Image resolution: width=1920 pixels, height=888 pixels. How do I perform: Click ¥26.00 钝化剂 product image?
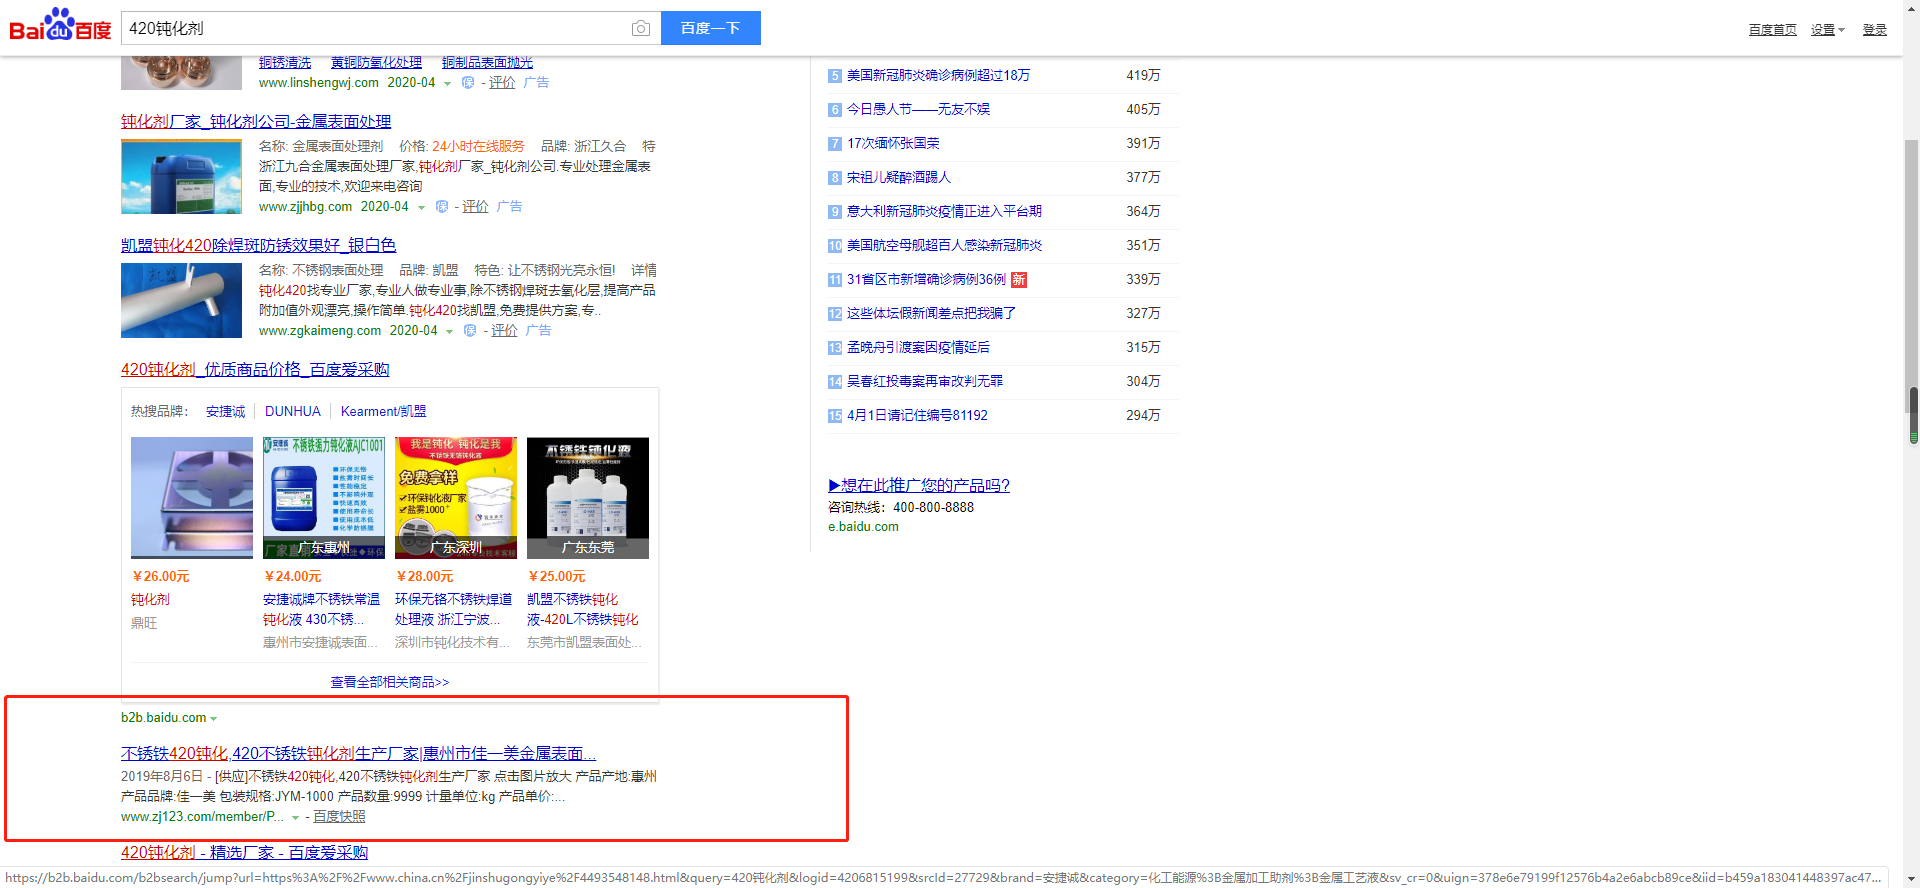(x=192, y=497)
